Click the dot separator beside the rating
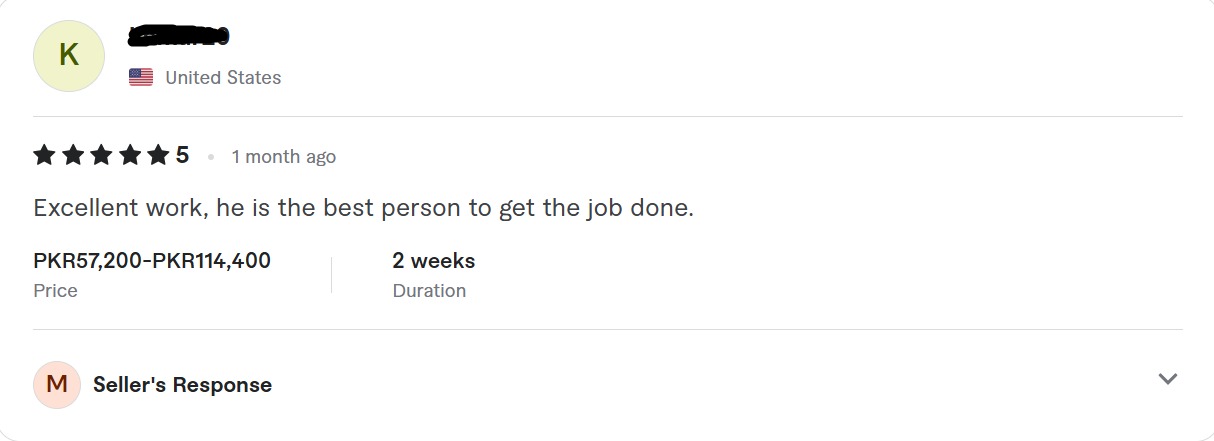Screen dimensions: 1214x441 (x=211, y=157)
